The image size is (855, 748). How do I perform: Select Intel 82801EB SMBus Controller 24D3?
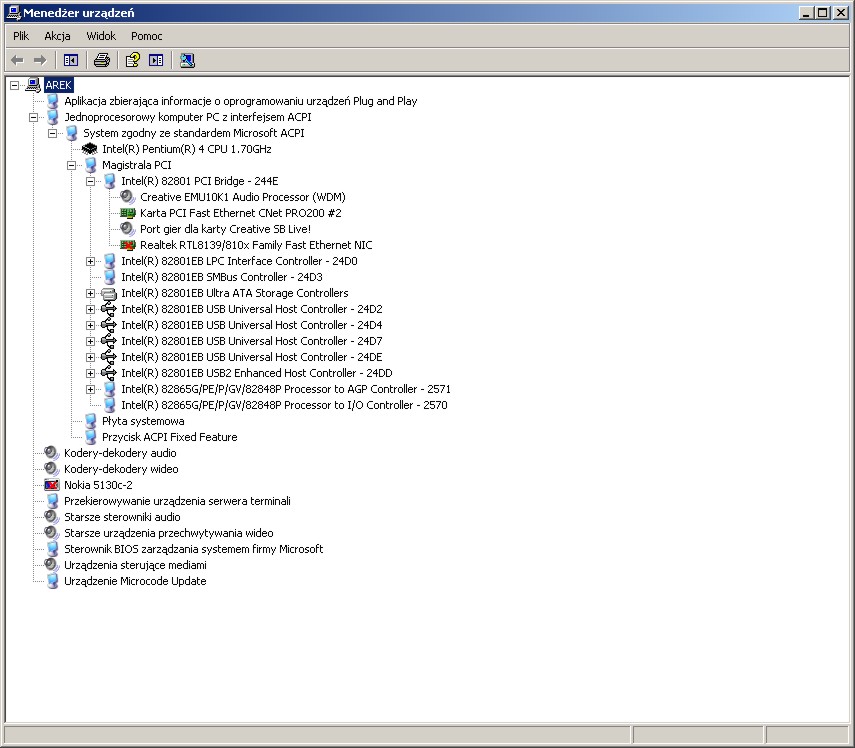coord(221,277)
